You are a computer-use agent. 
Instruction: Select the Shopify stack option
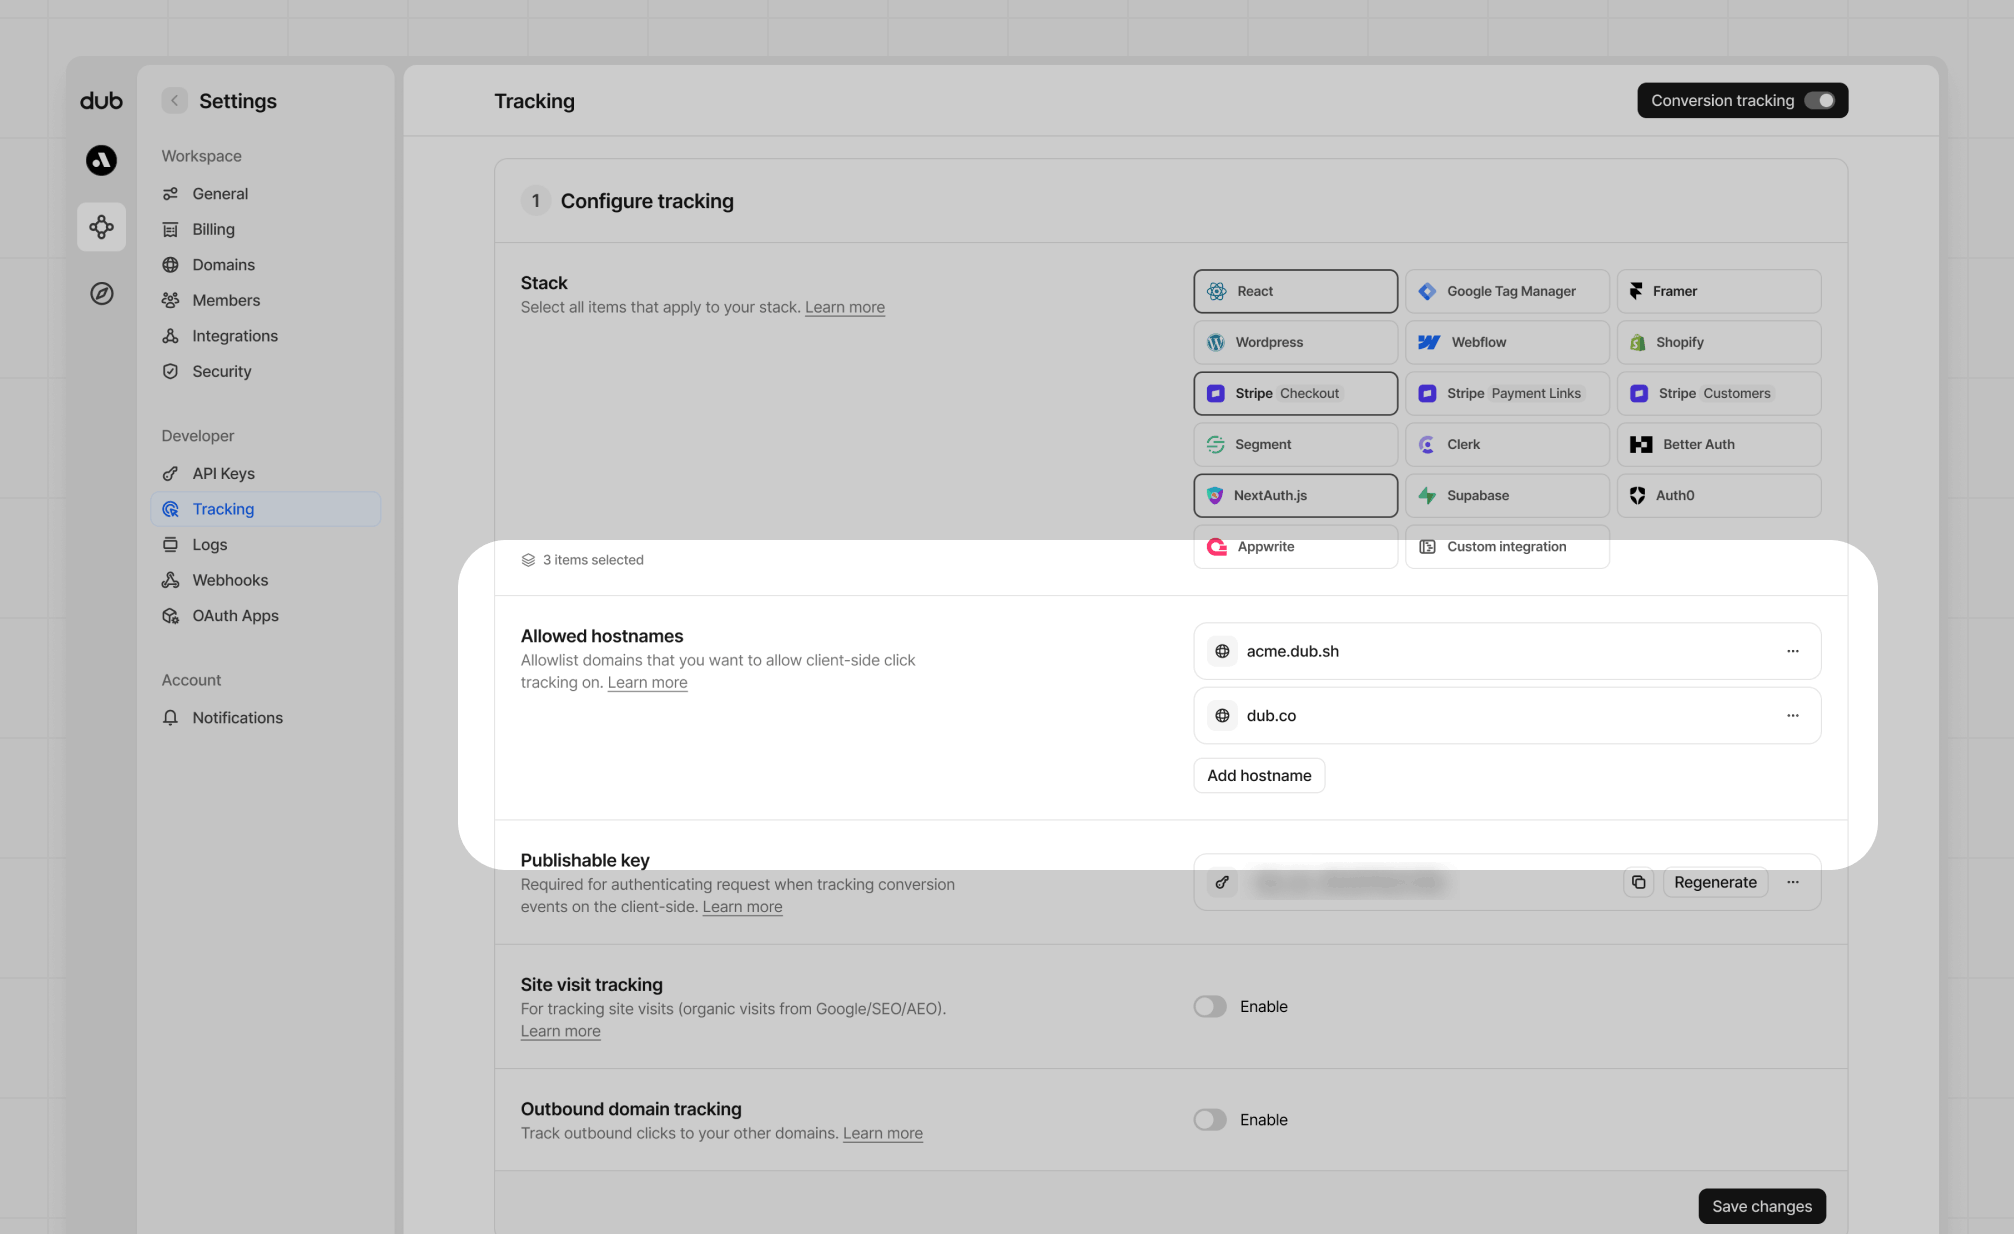(1719, 342)
